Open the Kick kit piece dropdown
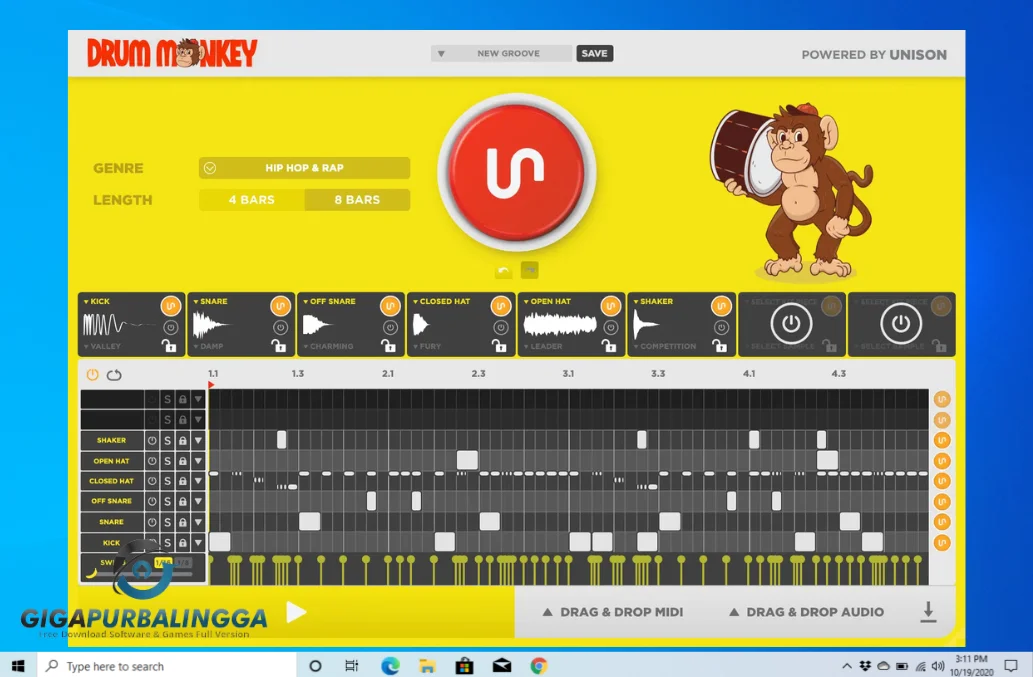This screenshot has height=677, width=1033. 97,302
